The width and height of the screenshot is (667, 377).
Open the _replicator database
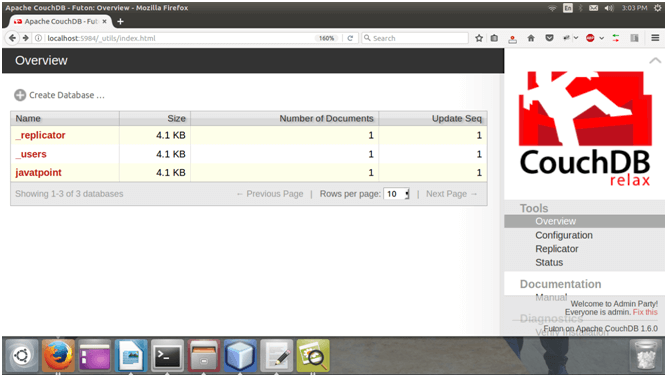tap(40, 135)
